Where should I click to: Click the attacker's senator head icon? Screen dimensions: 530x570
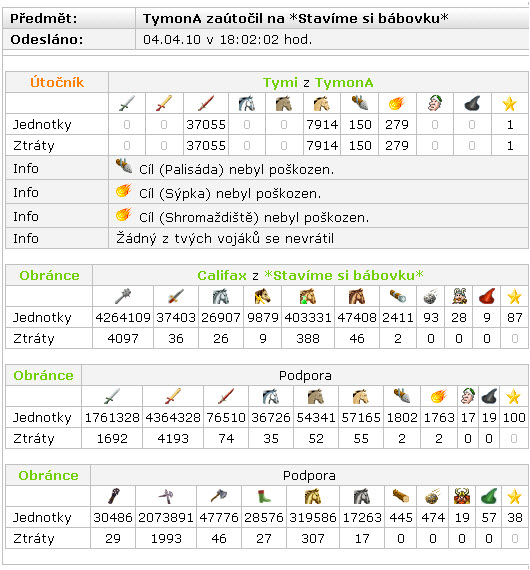point(435,103)
